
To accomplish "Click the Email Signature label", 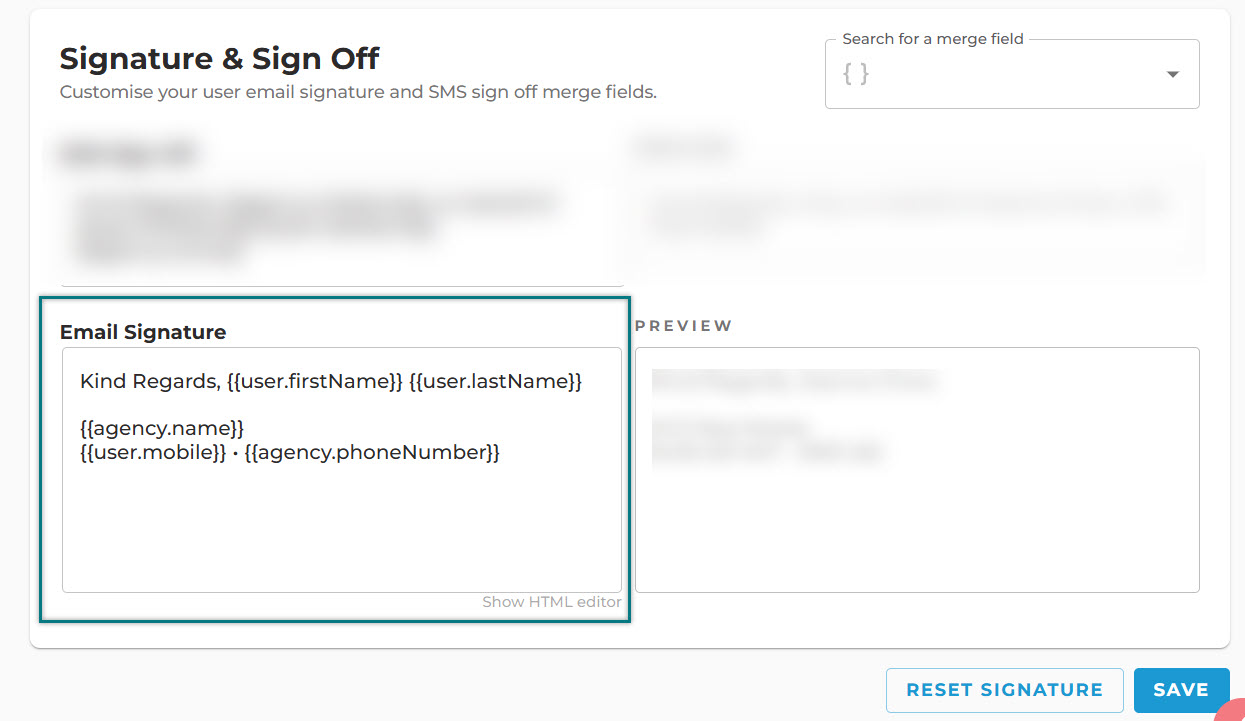I will click(x=143, y=332).
